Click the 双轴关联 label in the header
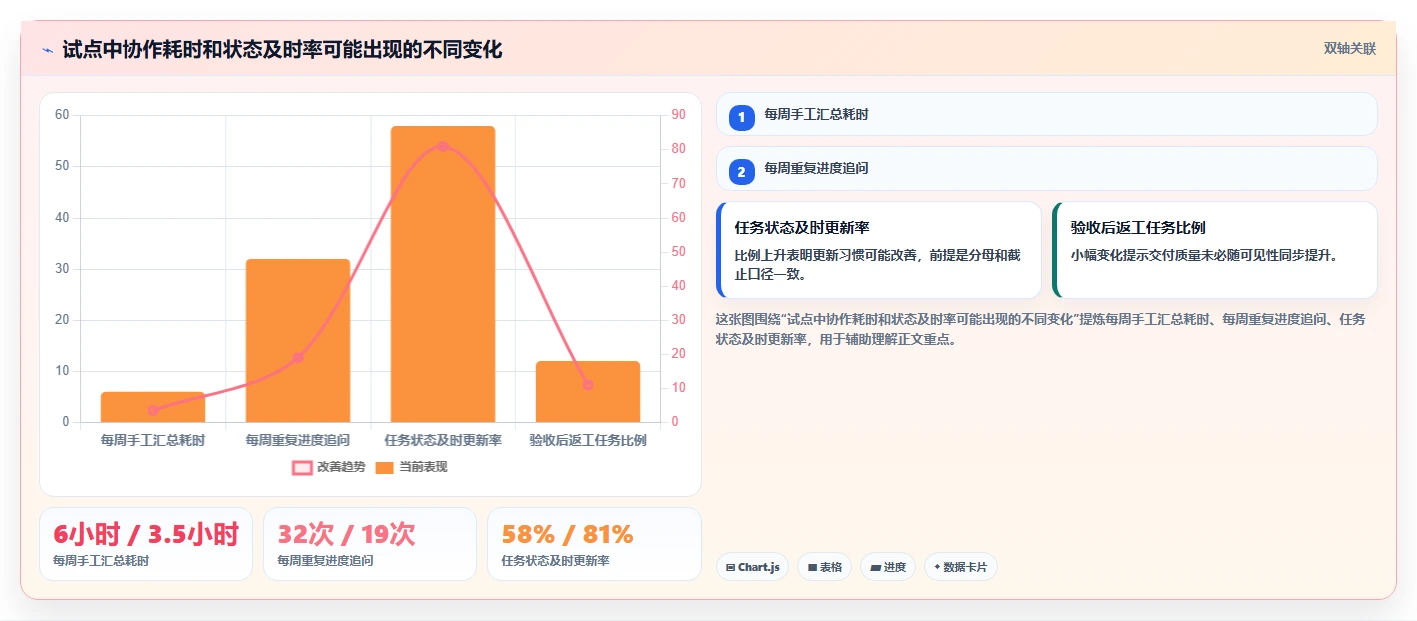Screen dimensions: 1417x621 [x=1350, y=48]
